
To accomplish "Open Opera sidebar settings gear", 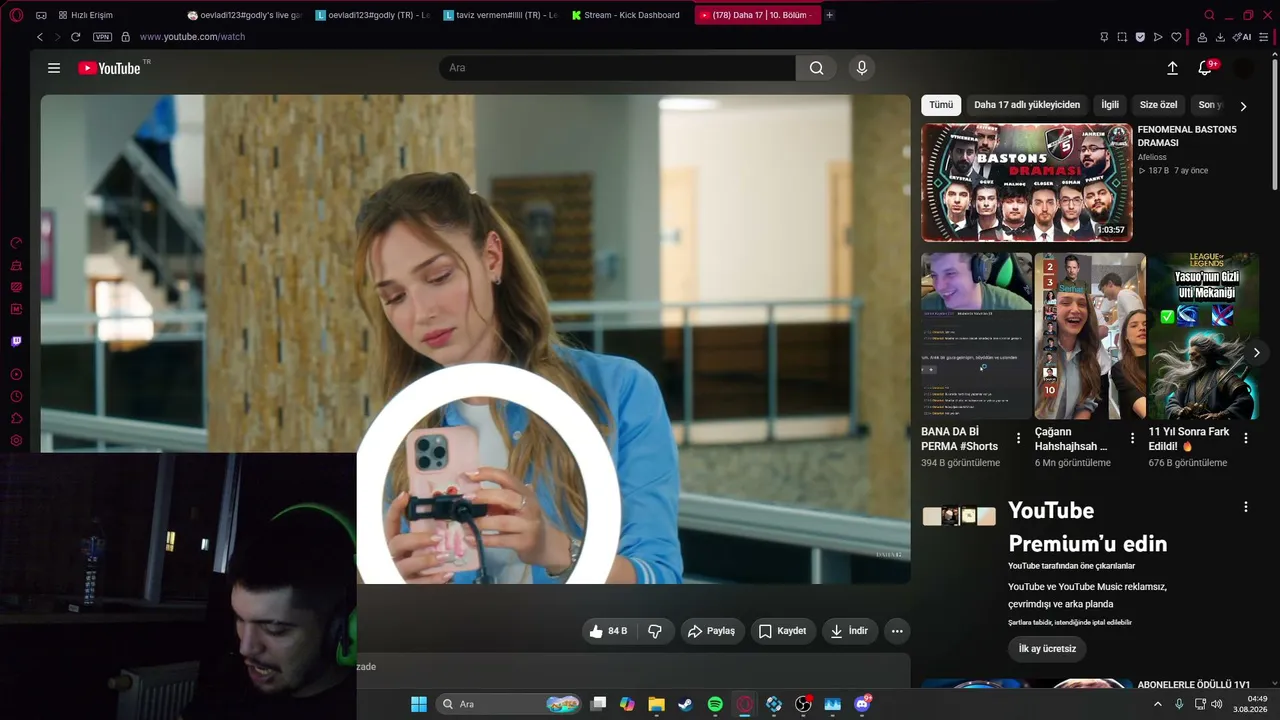I will [16, 441].
